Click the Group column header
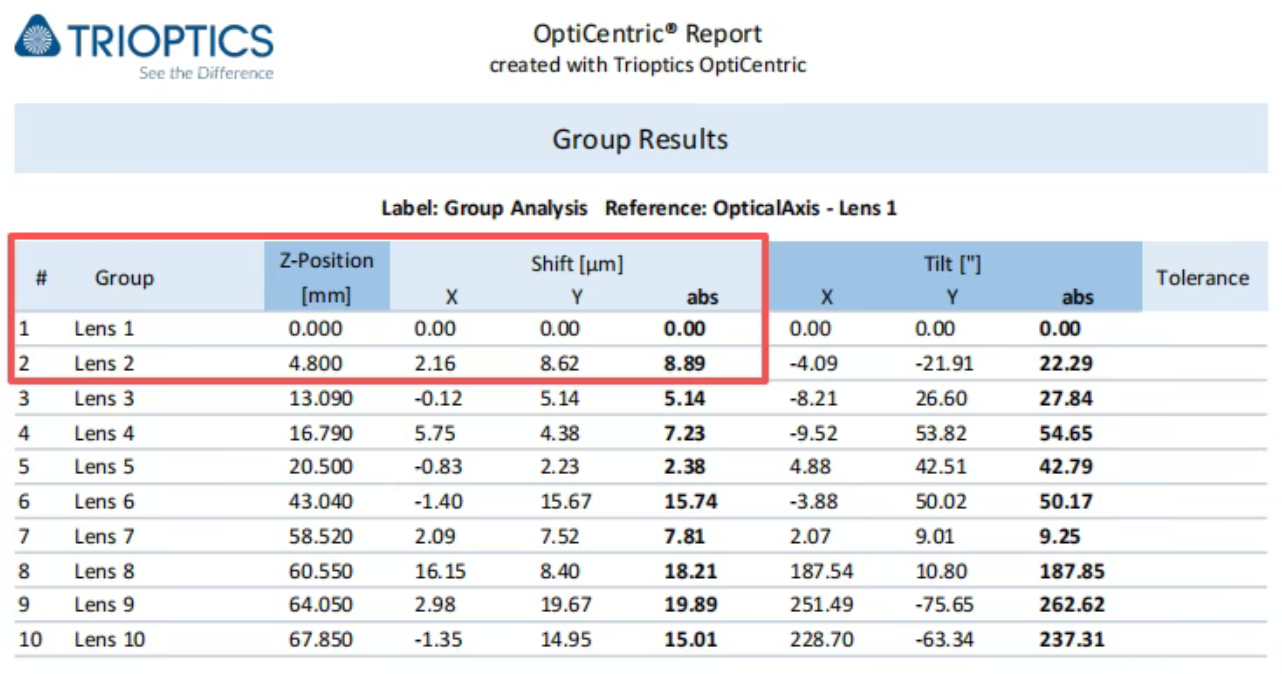 [x=124, y=278]
